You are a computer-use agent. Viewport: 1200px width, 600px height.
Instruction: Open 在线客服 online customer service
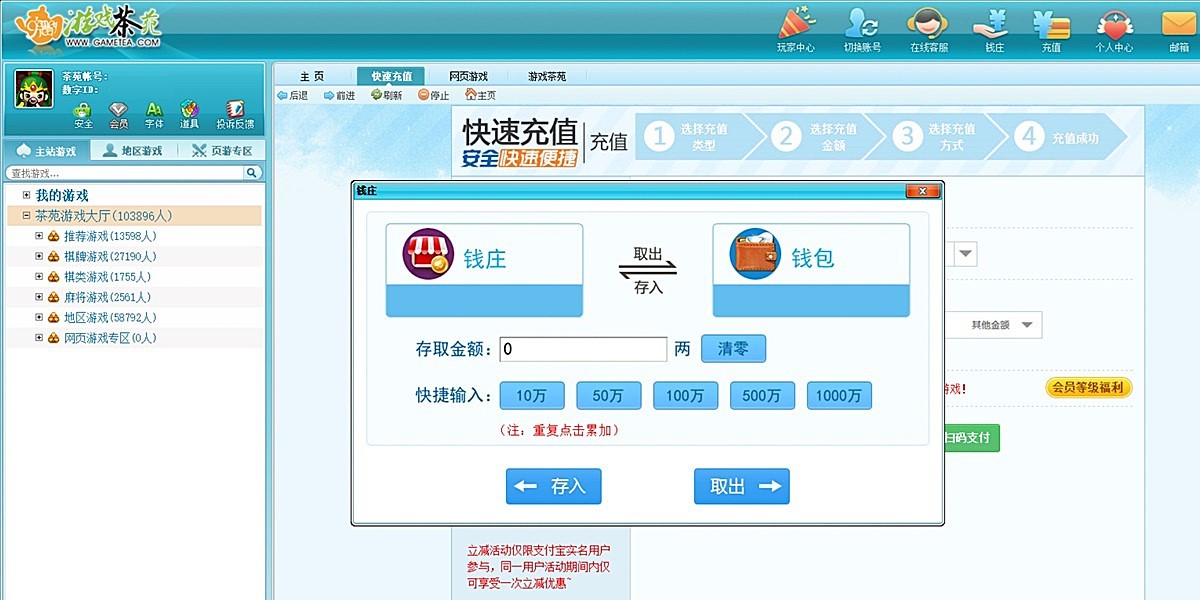tap(926, 28)
